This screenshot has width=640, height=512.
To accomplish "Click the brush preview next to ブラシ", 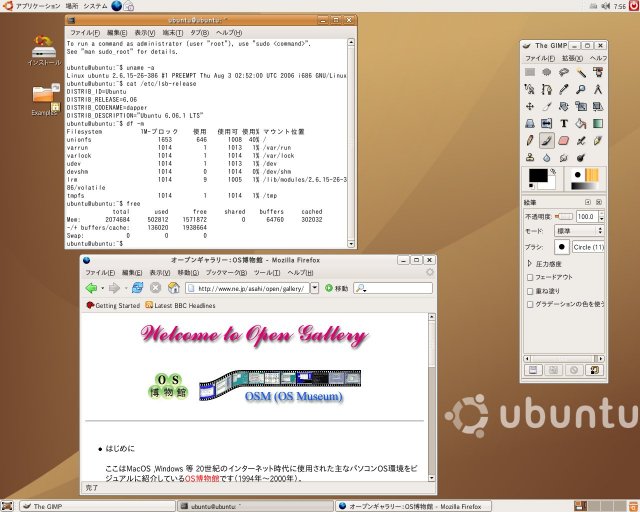I will [x=562, y=247].
